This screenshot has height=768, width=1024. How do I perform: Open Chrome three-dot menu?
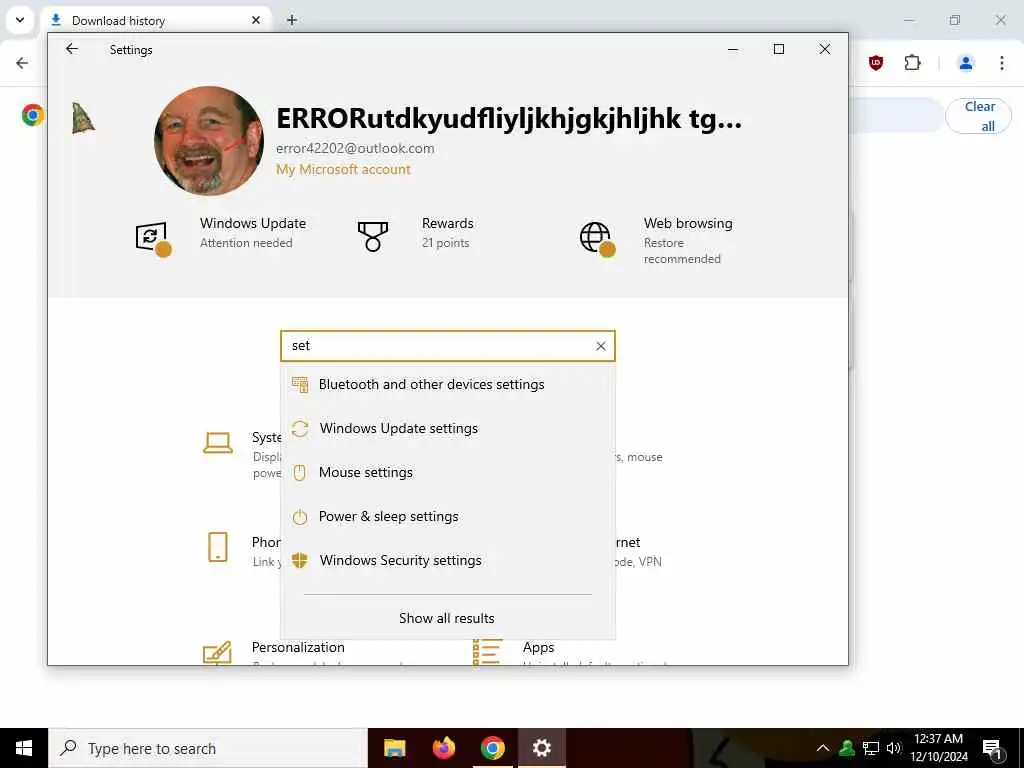[x=1002, y=63]
